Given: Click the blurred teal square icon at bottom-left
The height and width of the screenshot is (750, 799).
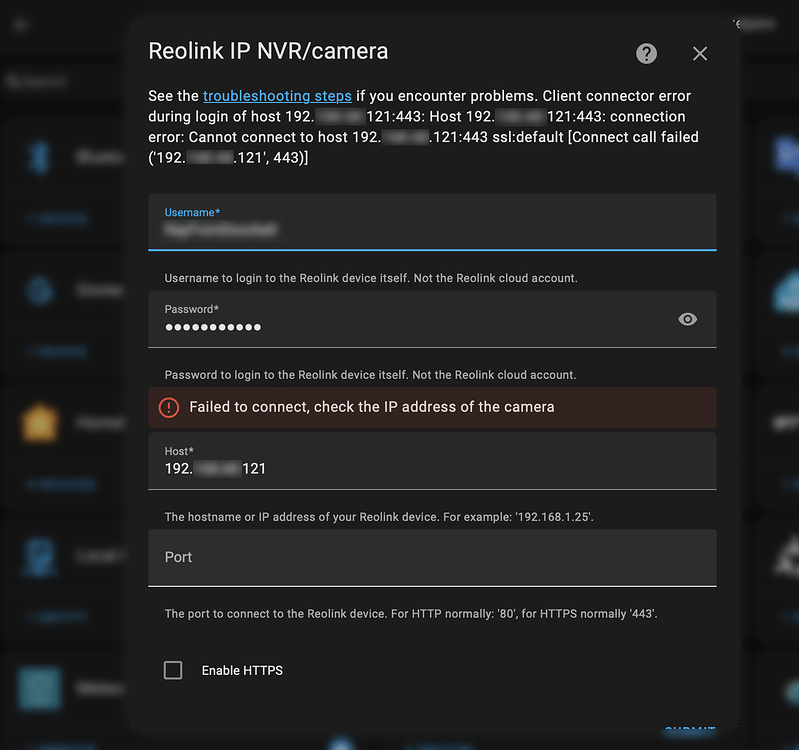Looking at the screenshot, I should 38,688.
